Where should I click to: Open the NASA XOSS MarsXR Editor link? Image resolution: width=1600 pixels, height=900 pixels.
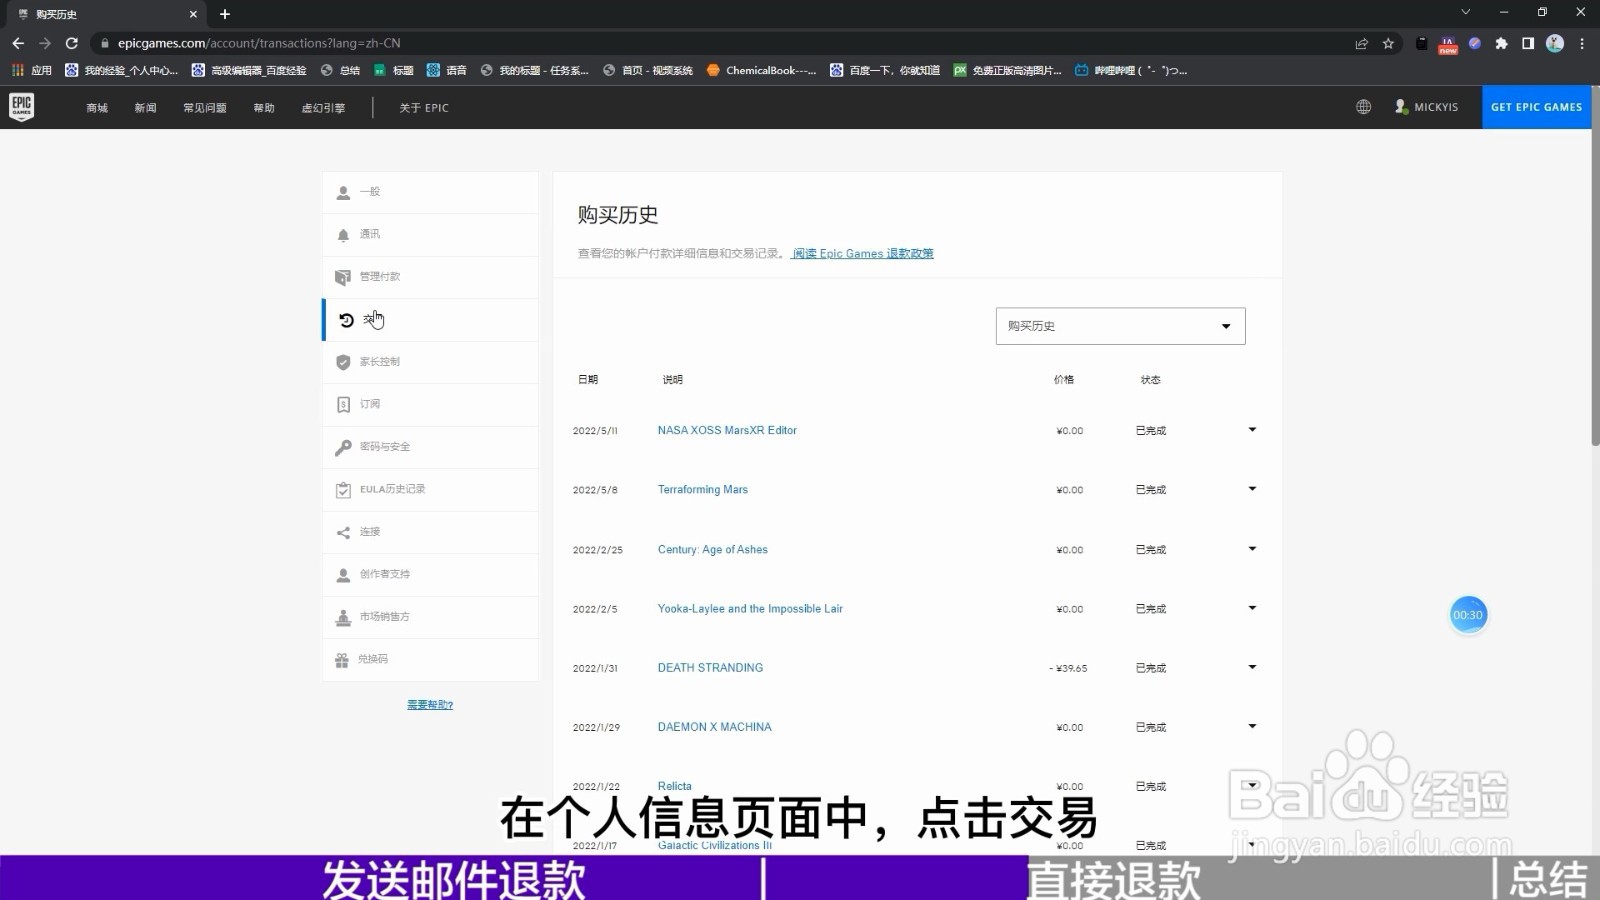727,430
